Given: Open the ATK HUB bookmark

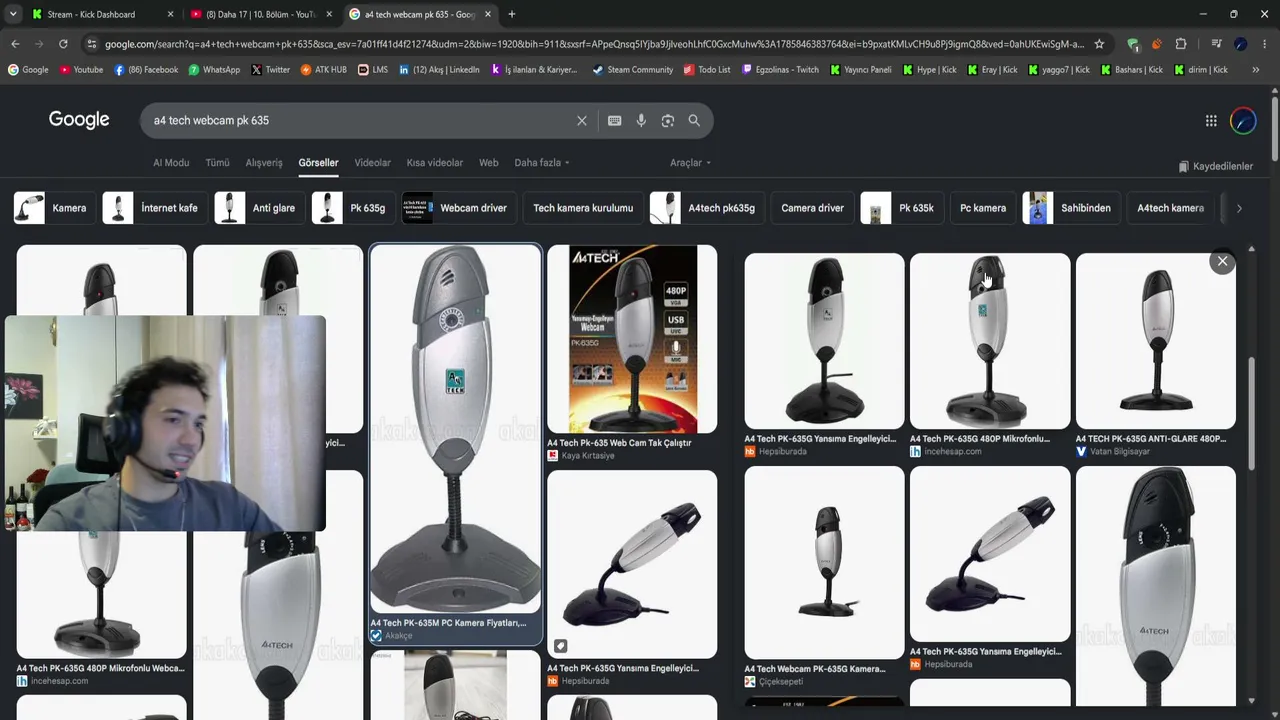Looking at the screenshot, I should 324,70.
